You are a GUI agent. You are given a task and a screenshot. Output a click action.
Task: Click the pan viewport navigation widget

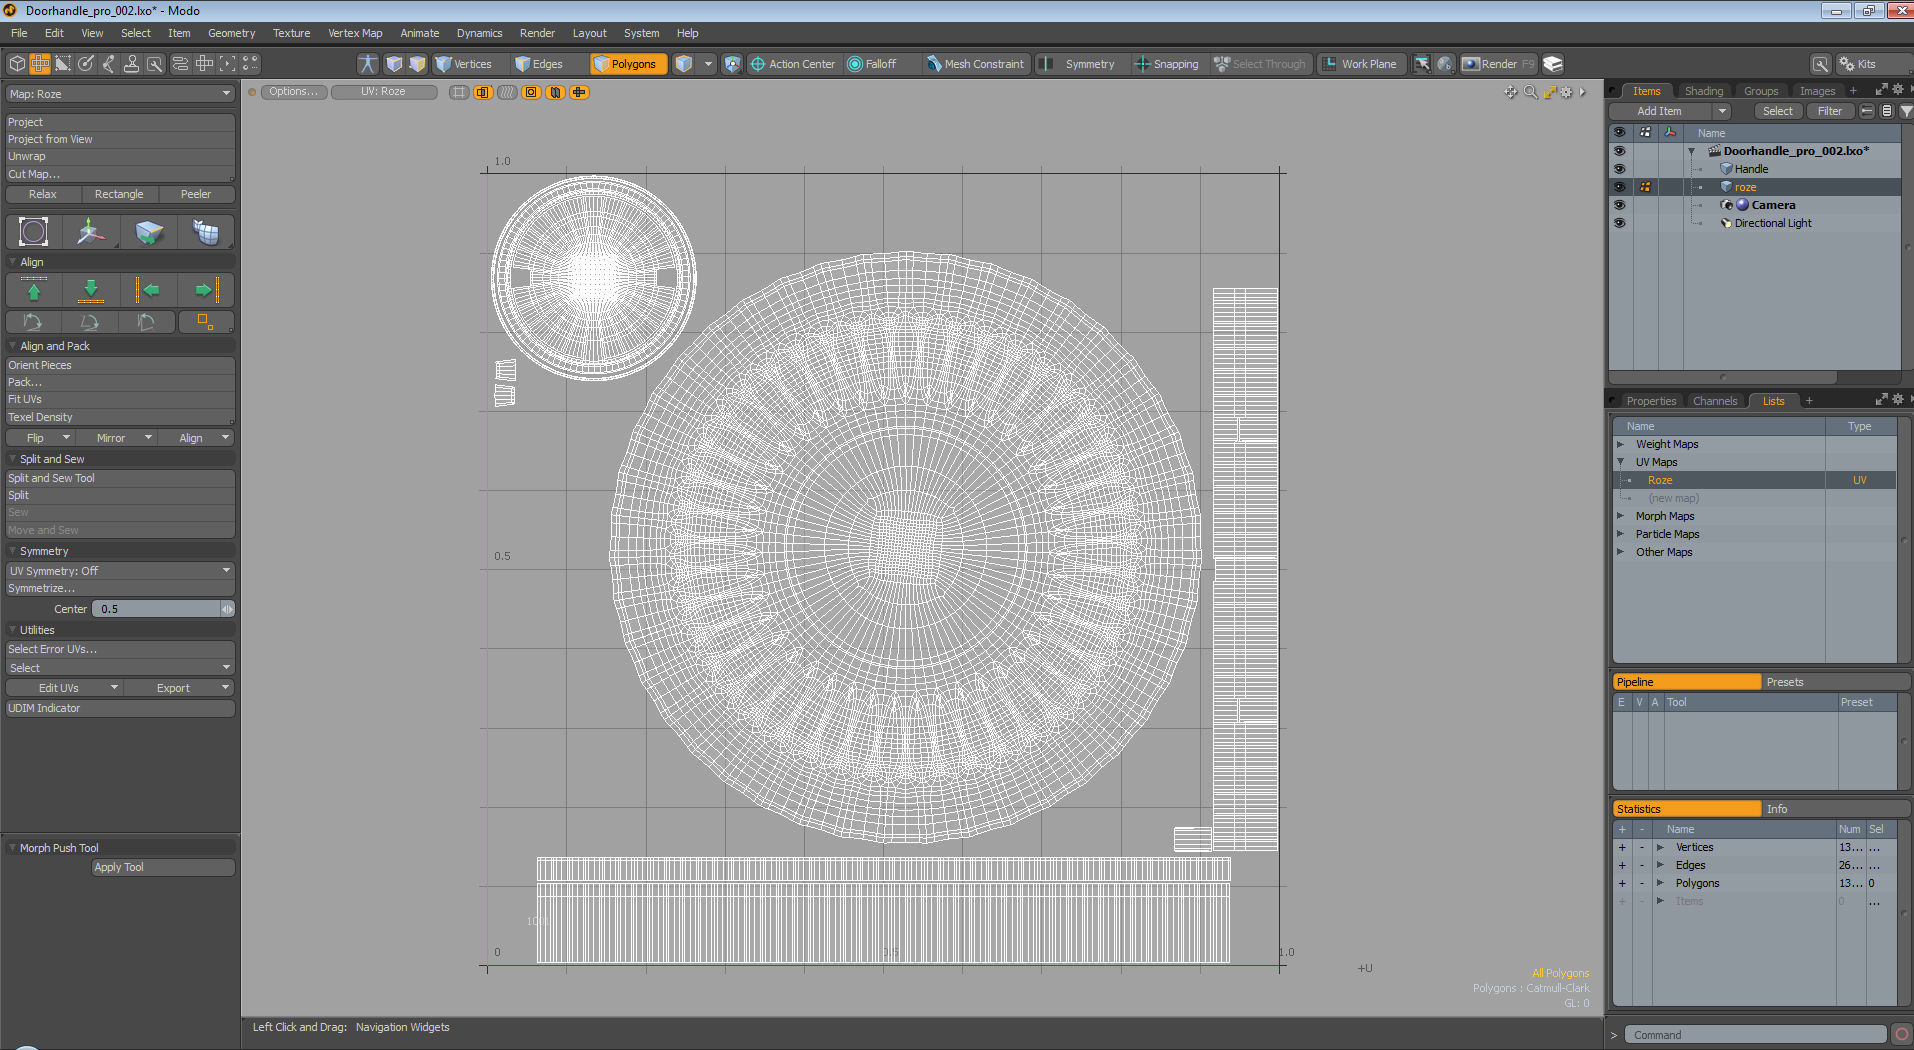[x=1511, y=92]
